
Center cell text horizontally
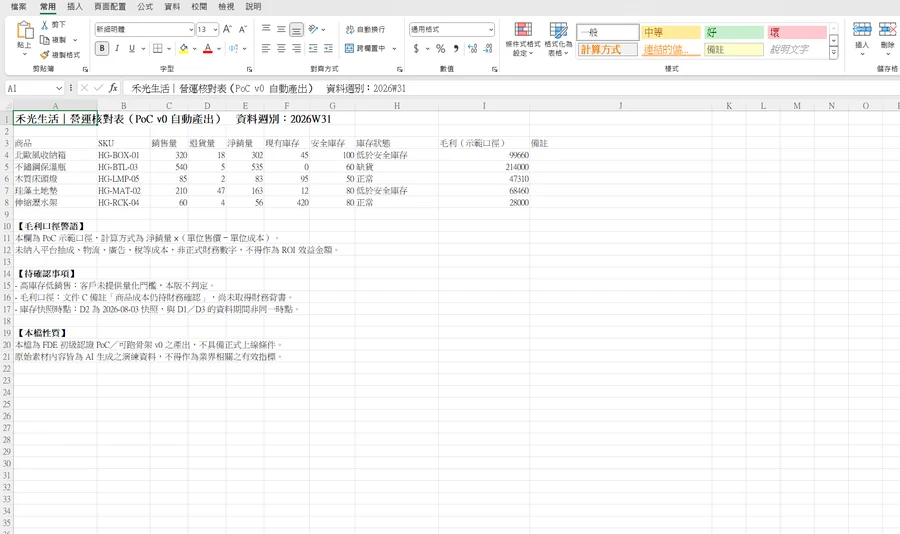[281, 49]
